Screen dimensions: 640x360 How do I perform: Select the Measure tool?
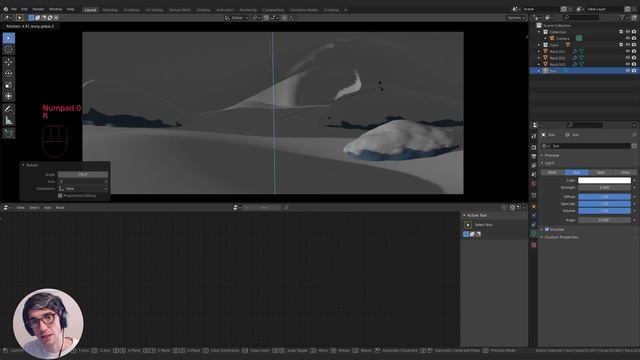[x=9, y=120]
